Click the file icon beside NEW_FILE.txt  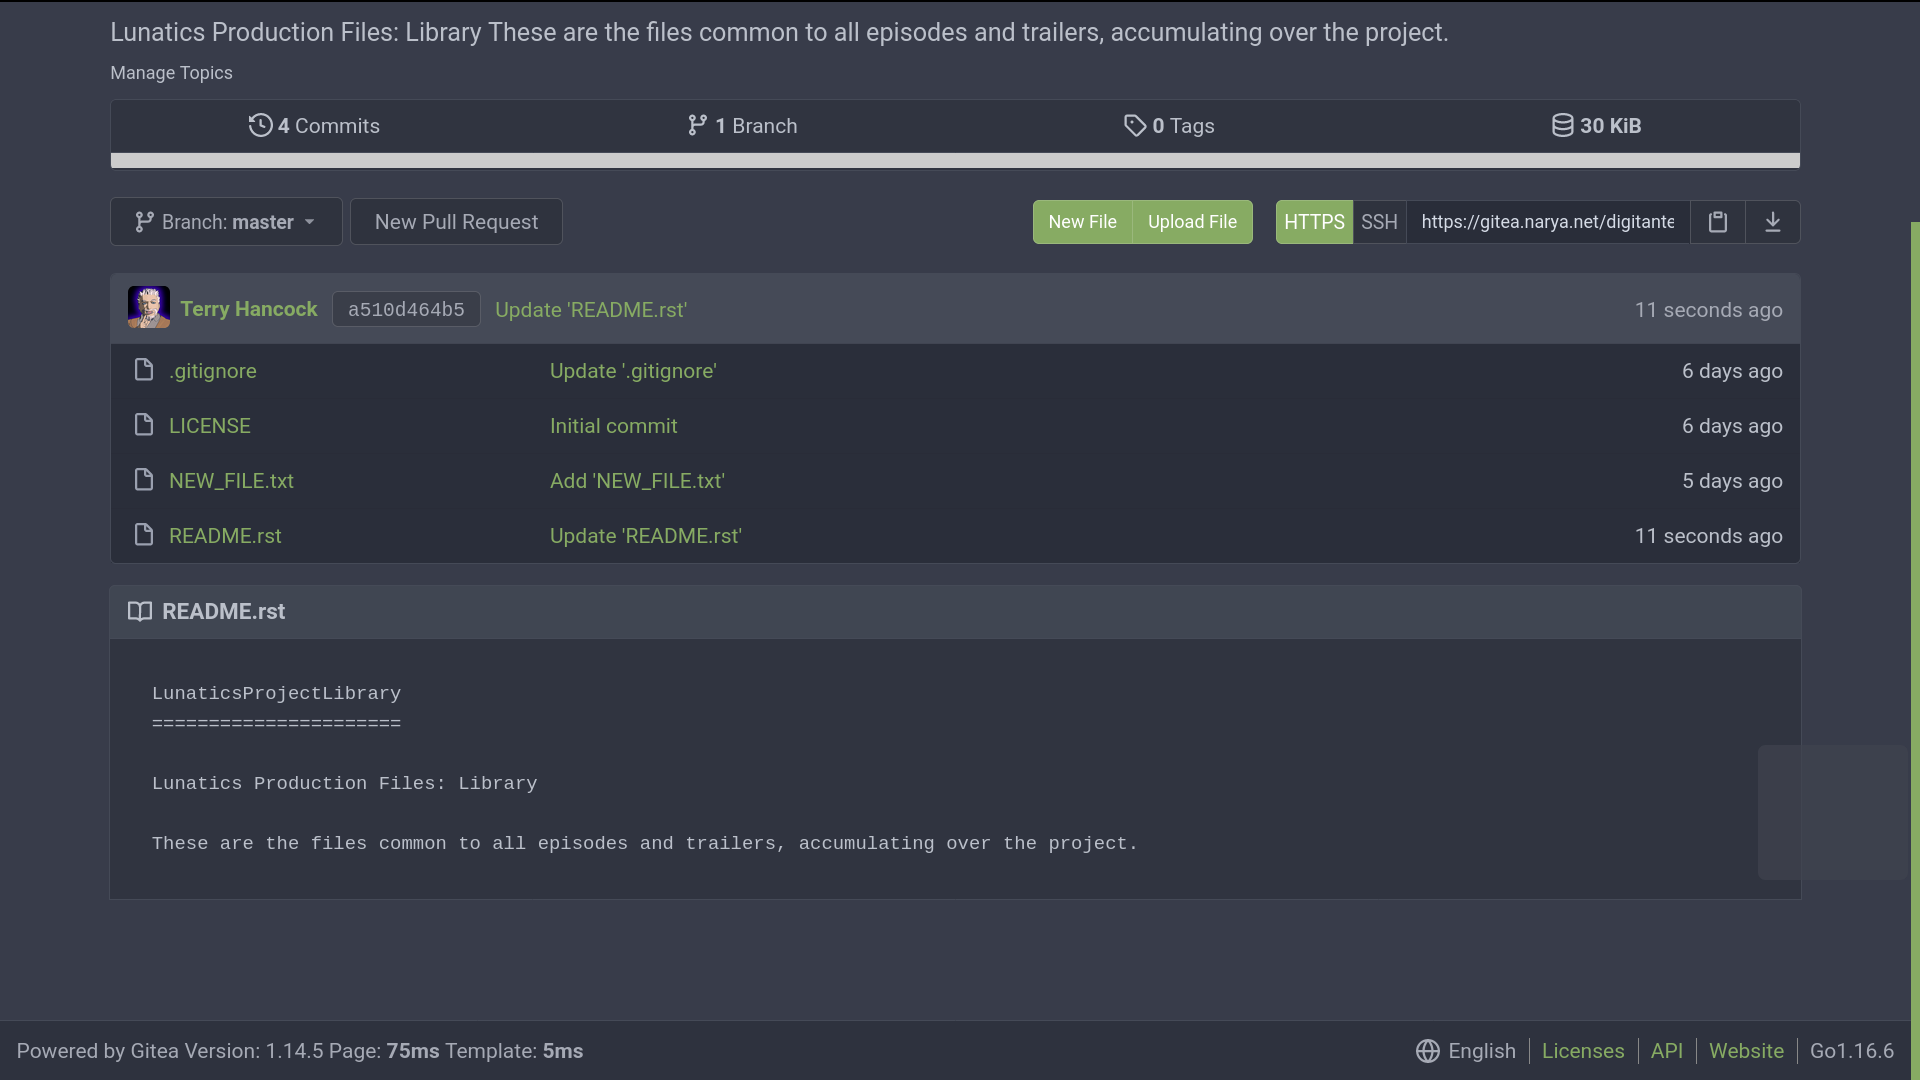144,481
